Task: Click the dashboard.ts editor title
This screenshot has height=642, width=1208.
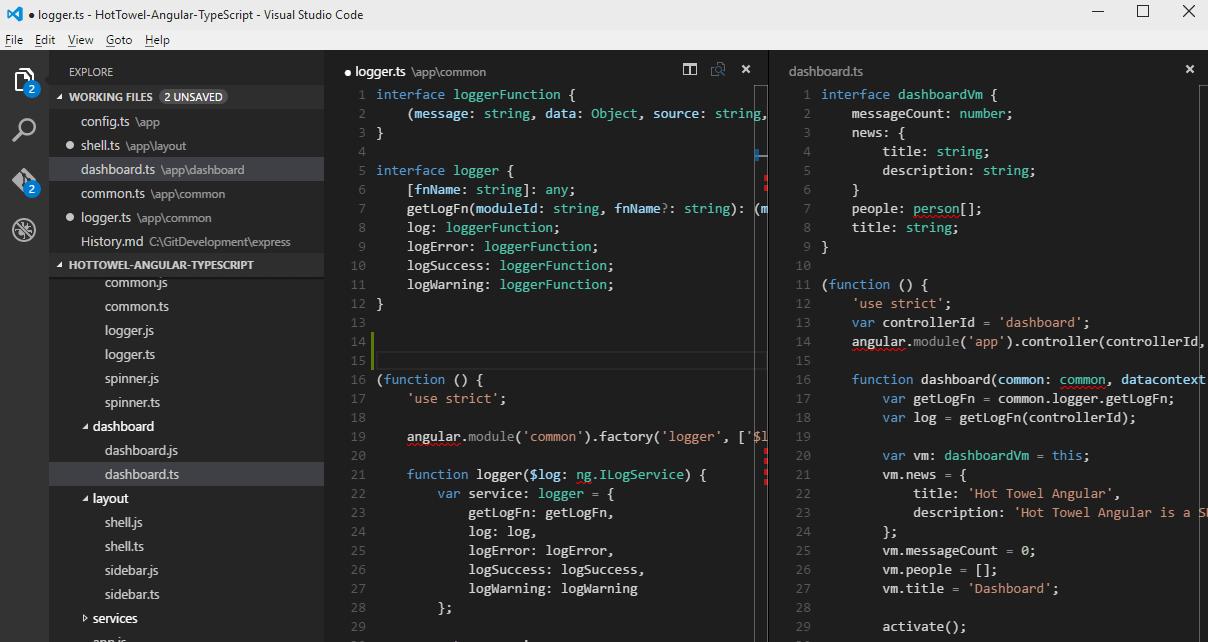Action: (826, 72)
